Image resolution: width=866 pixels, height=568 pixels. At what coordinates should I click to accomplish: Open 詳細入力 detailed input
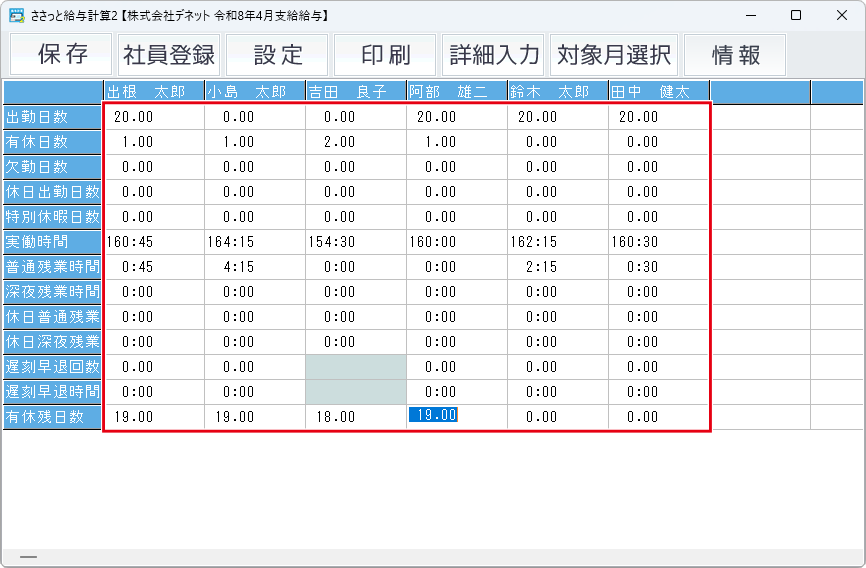click(x=494, y=55)
